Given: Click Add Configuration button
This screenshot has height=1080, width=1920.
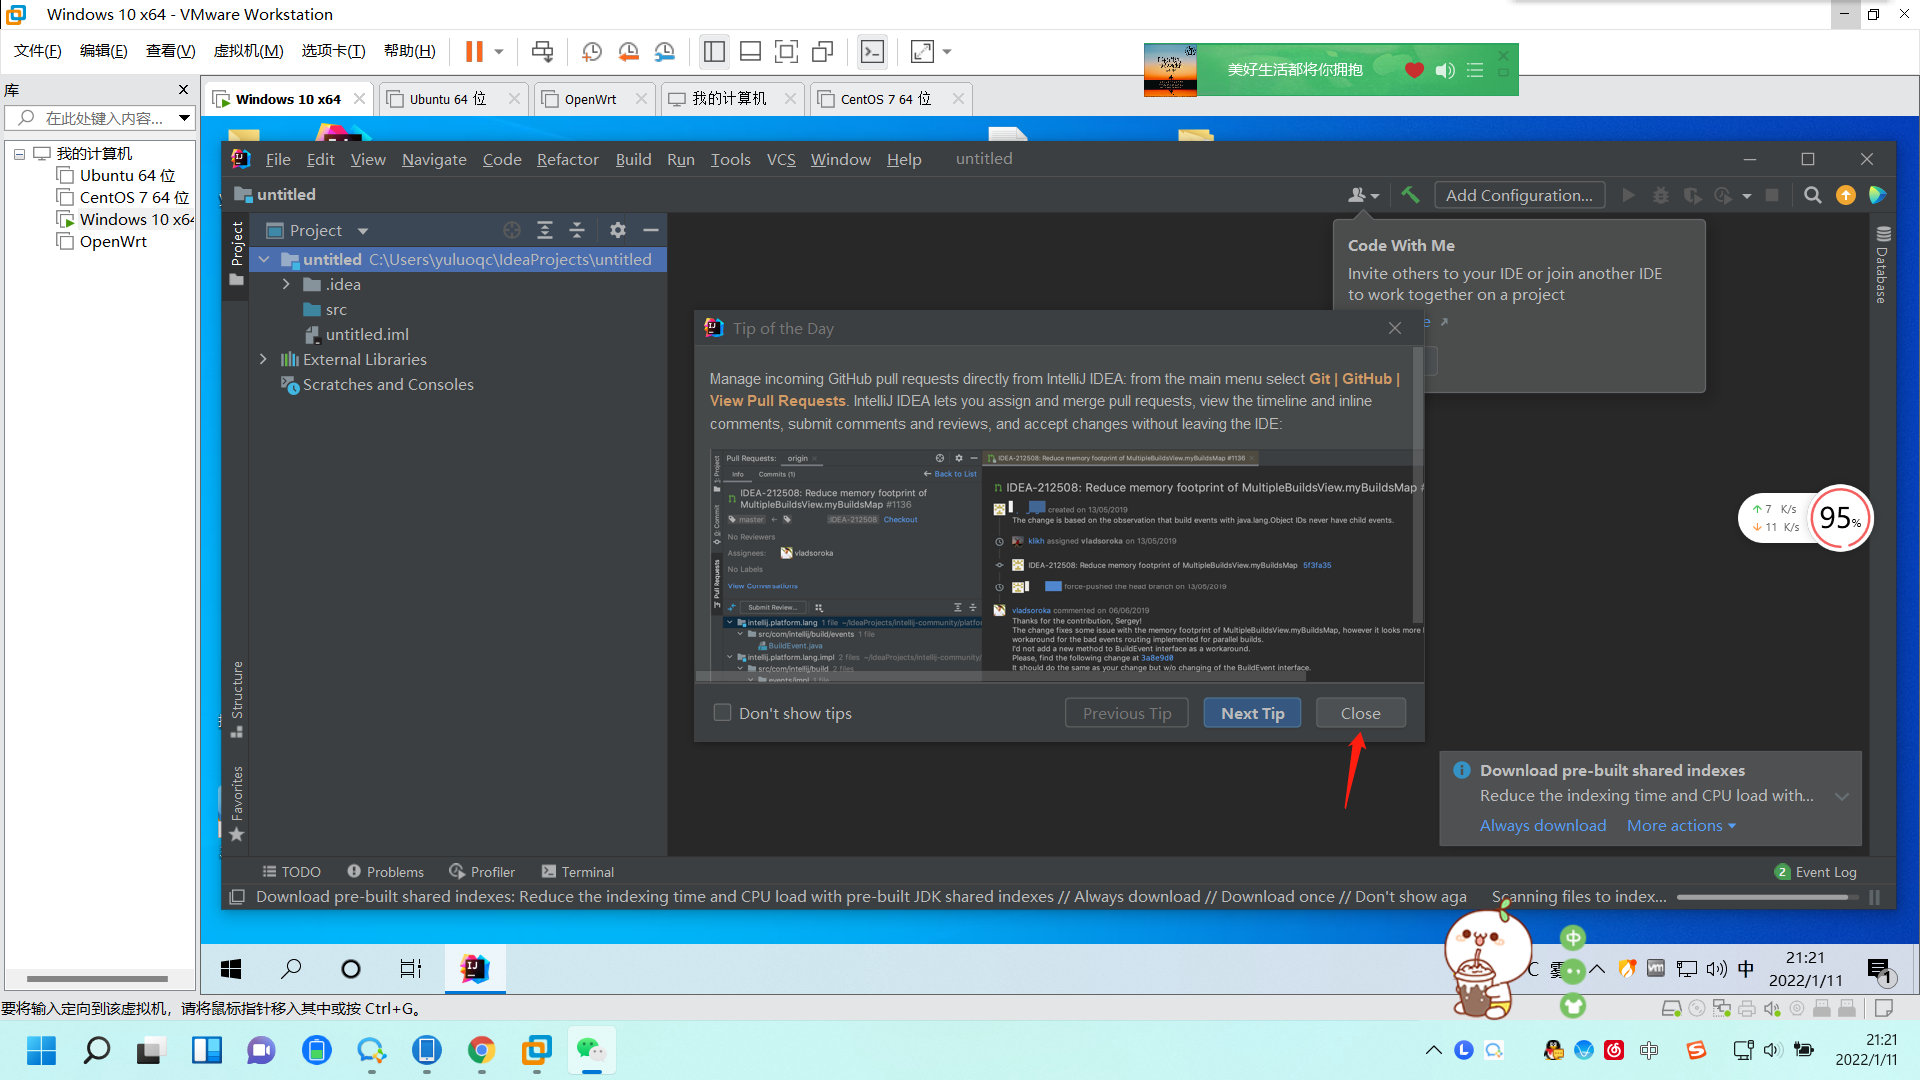Looking at the screenshot, I should point(1519,195).
